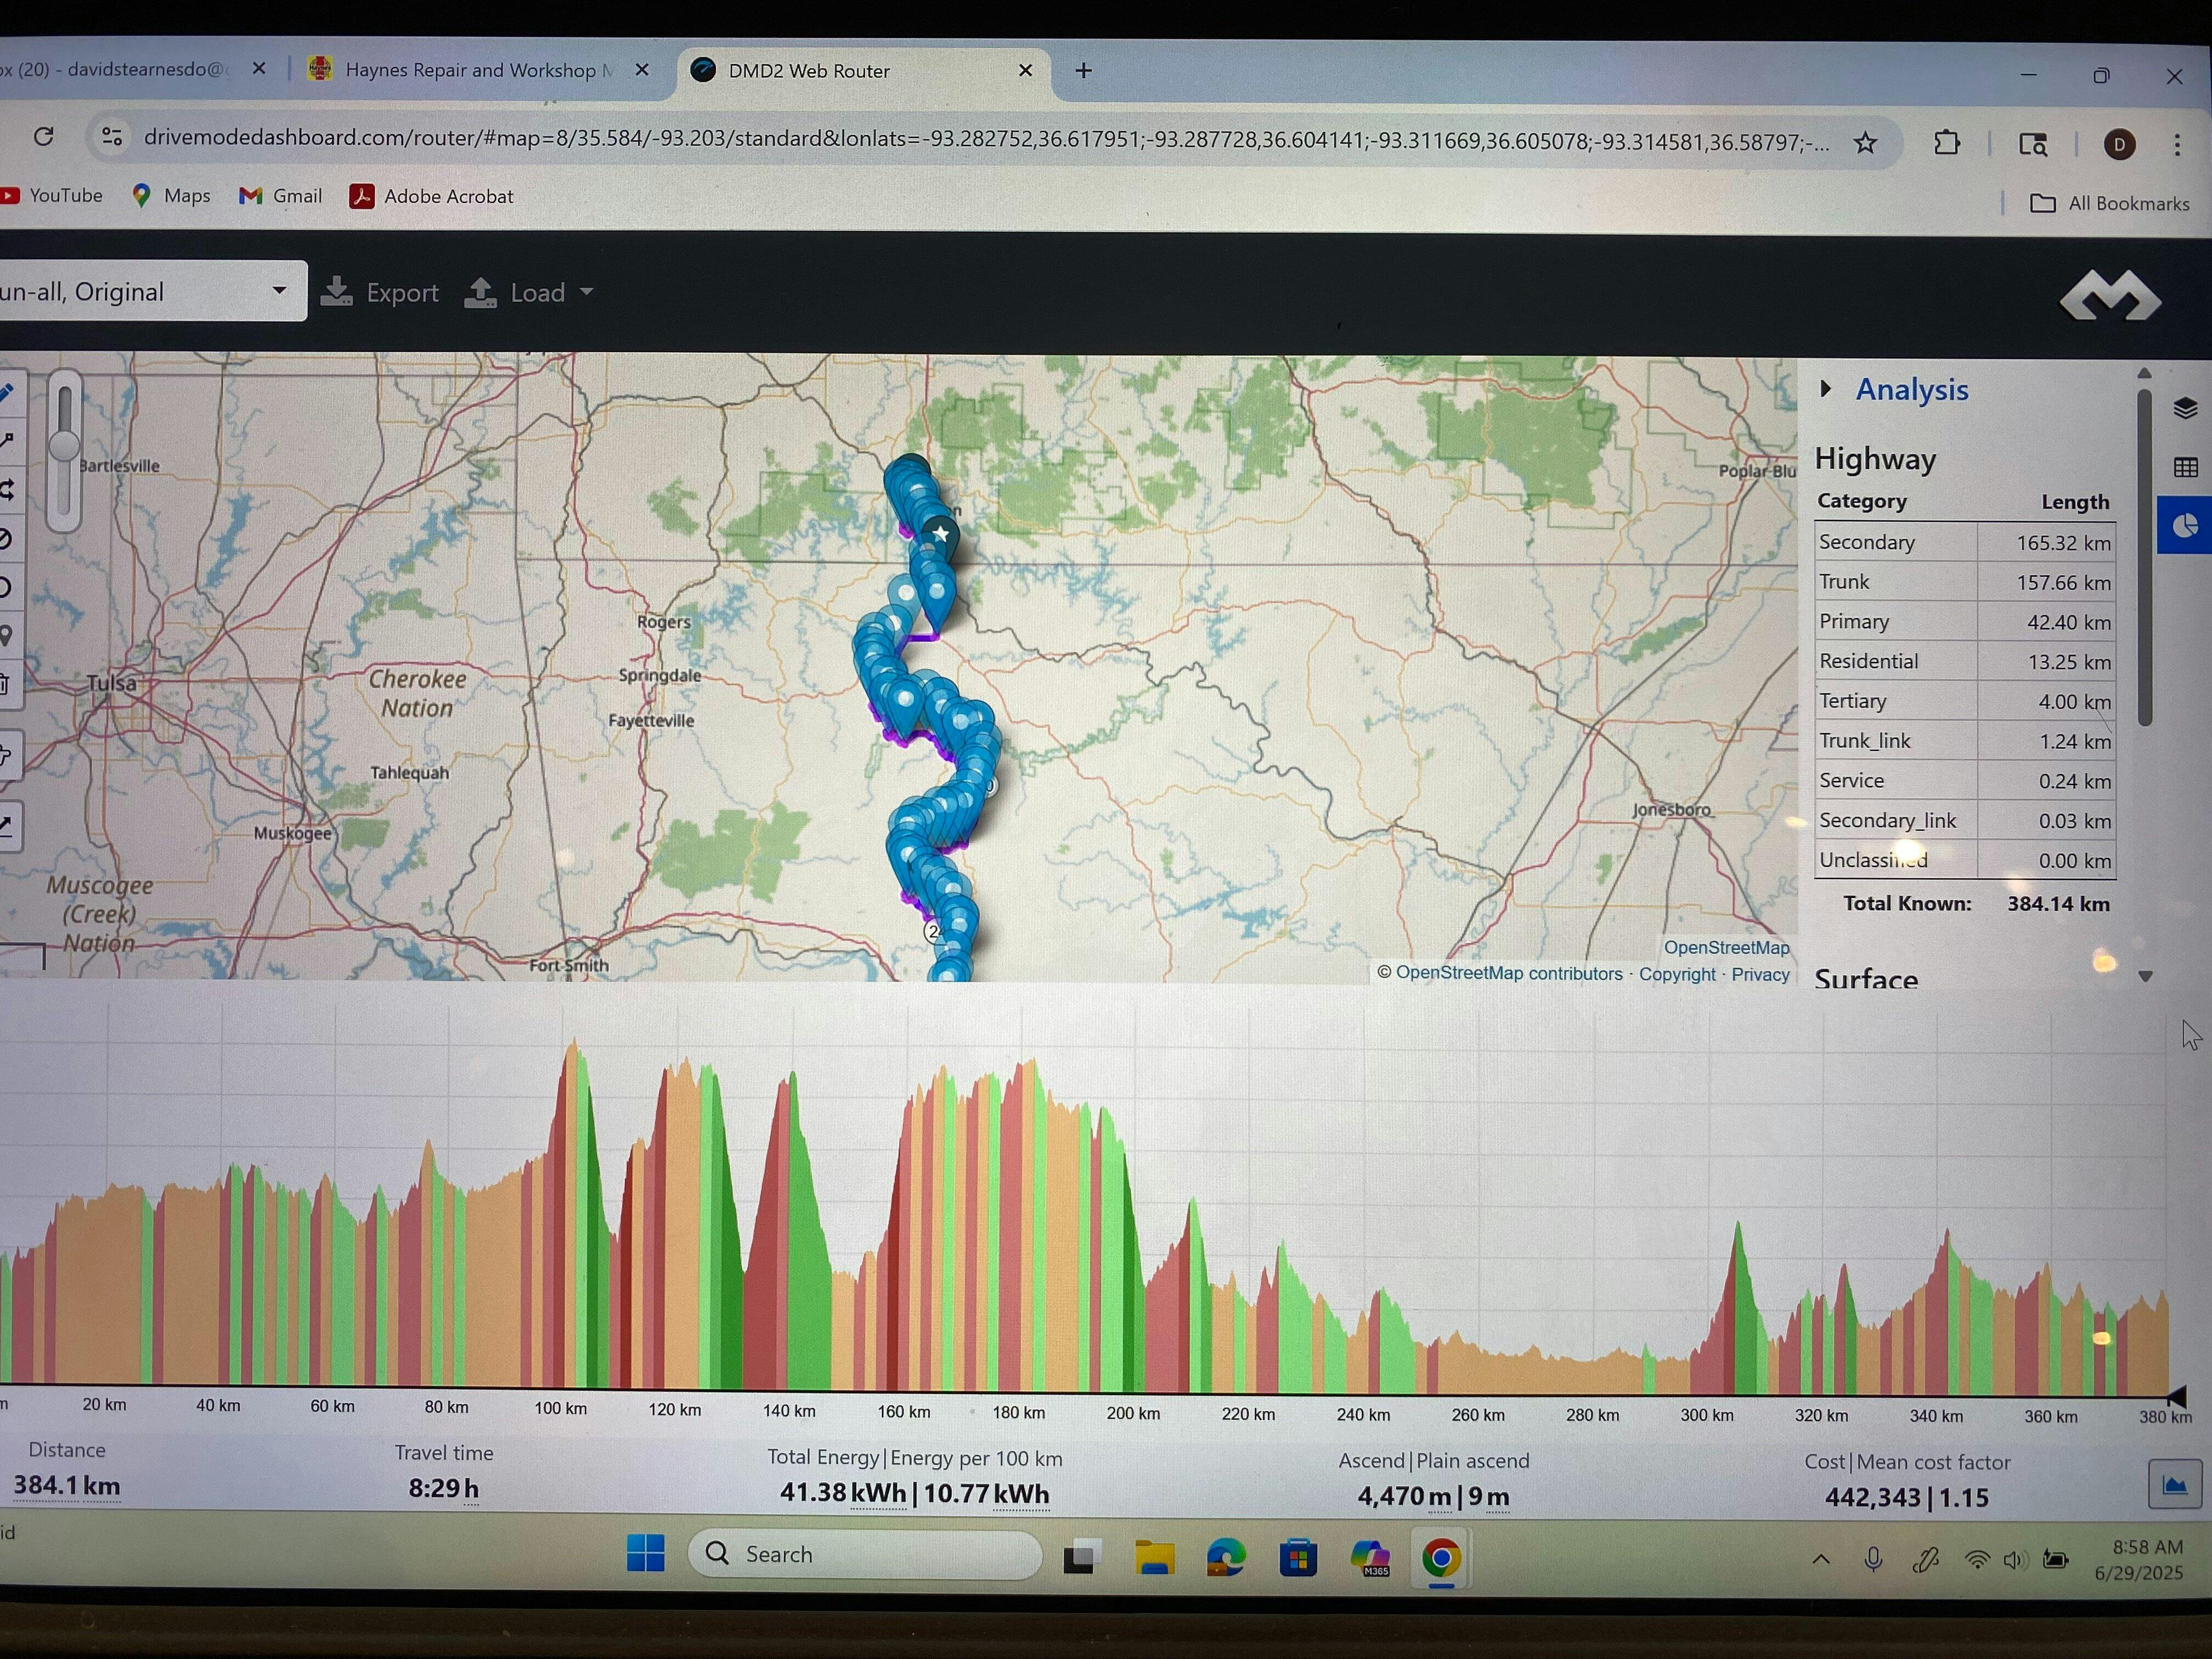Screen dimensions: 2212x1659
Task: Open Microsoft Store from the taskbar
Action: pos(1298,1558)
